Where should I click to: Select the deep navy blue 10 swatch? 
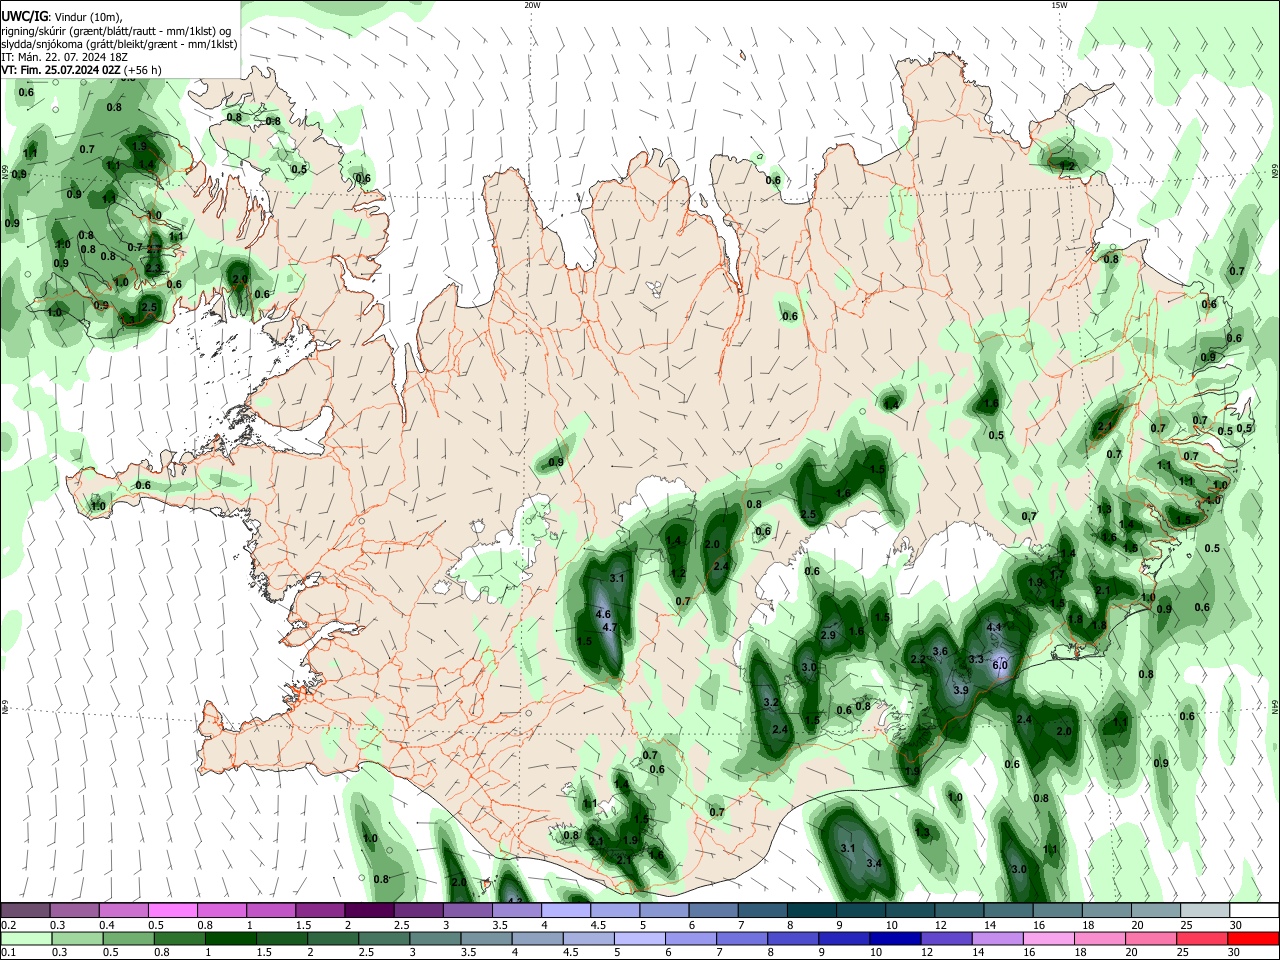tap(894, 939)
